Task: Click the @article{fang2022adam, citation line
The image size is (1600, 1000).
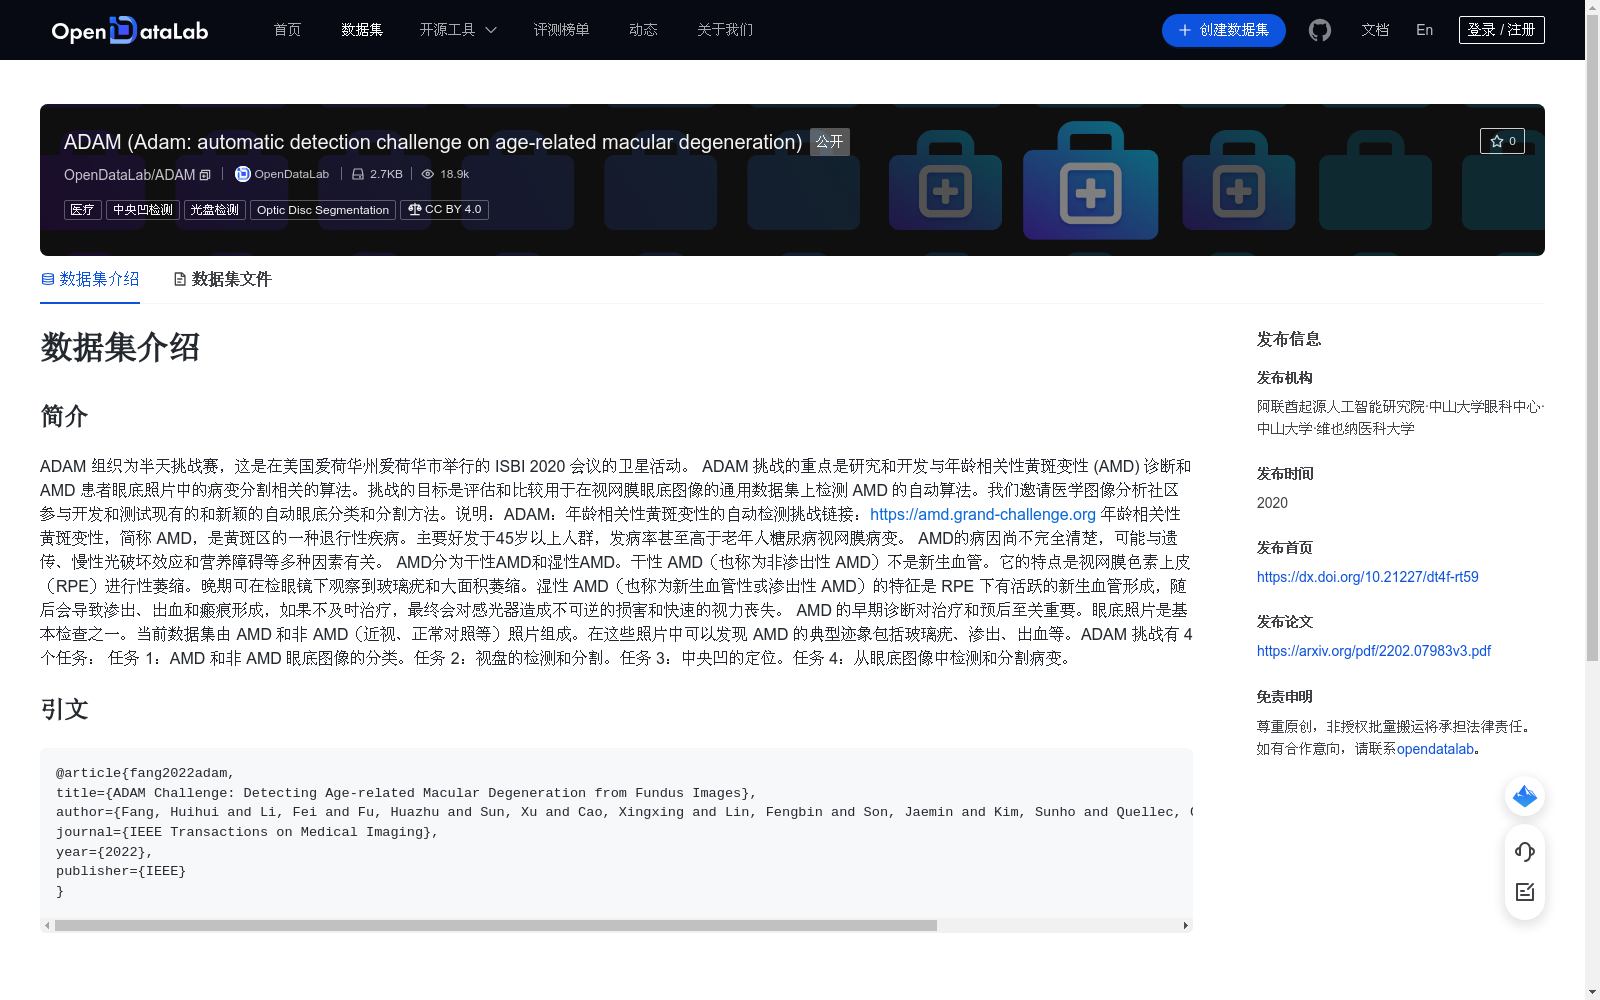Action: [x=145, y=773]
